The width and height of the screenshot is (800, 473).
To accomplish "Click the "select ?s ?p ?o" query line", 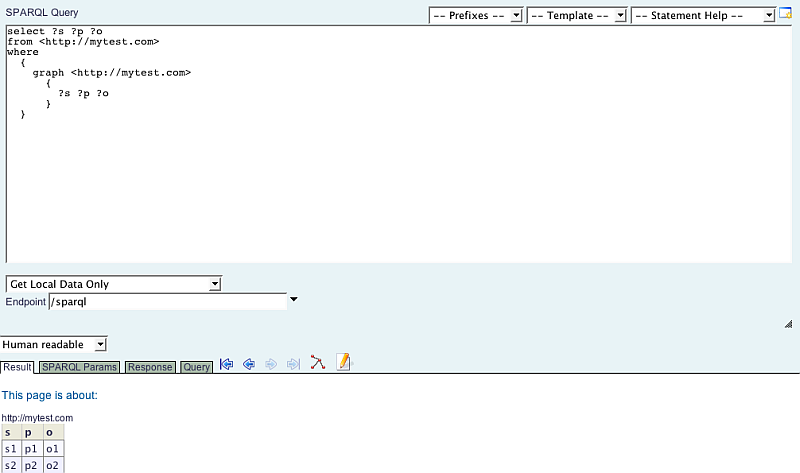I will (x=55, y=31).
